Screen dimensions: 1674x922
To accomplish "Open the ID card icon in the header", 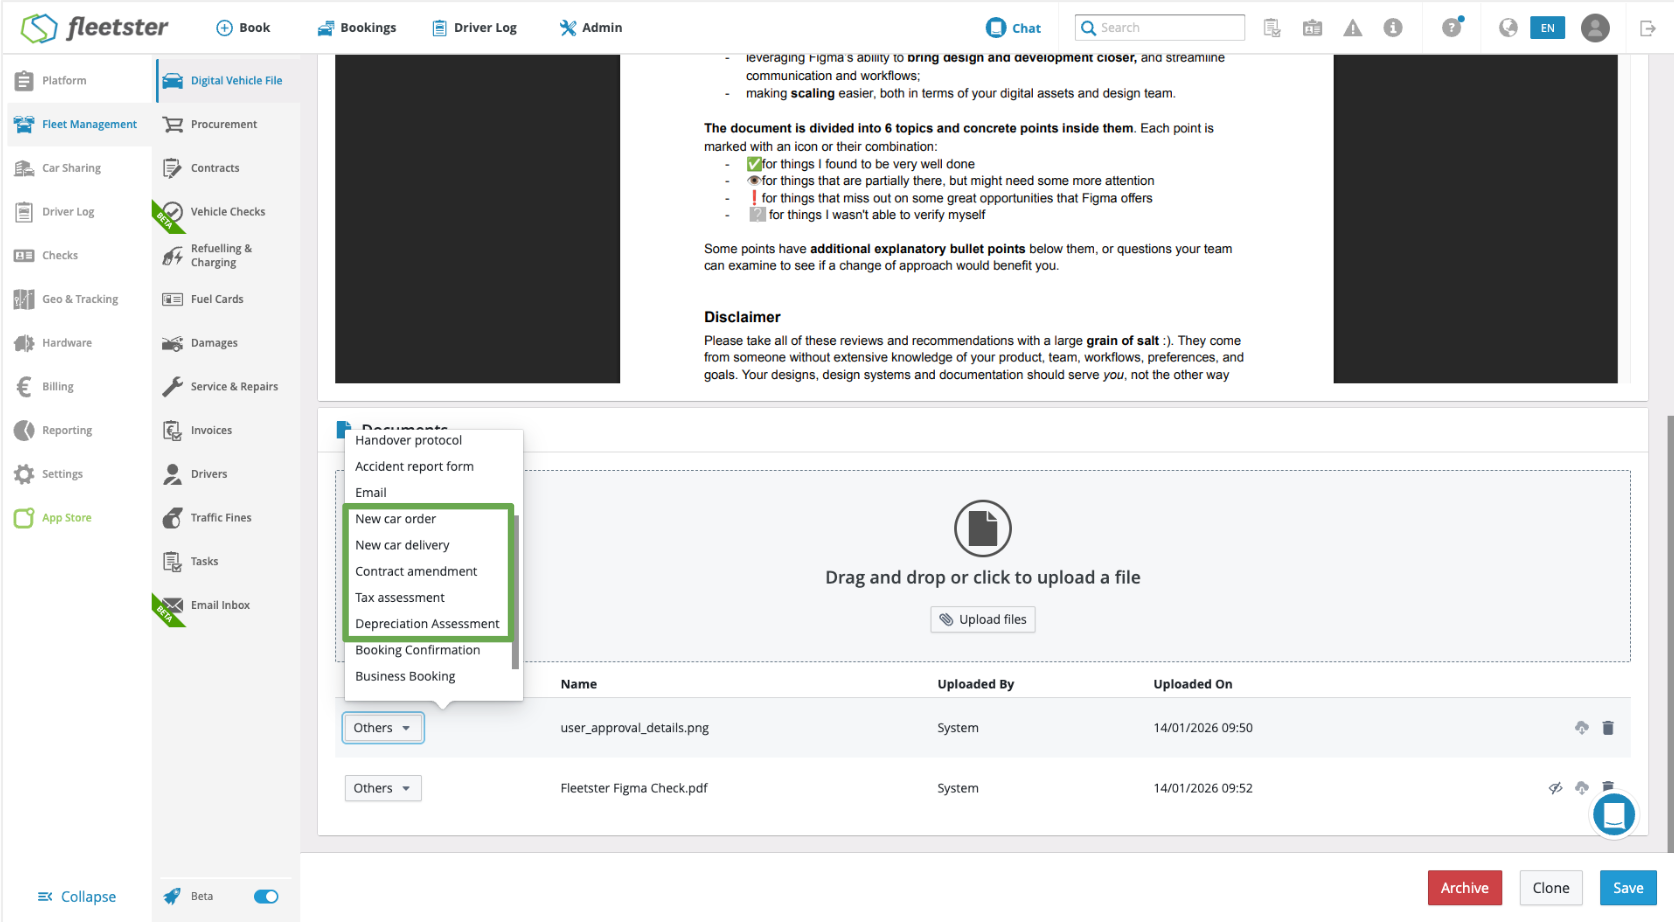I will click(1312, 28).
